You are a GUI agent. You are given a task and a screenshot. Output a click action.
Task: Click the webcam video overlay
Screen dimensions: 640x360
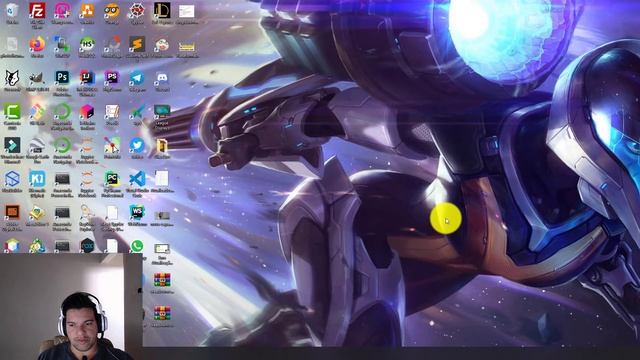[71, 307]
